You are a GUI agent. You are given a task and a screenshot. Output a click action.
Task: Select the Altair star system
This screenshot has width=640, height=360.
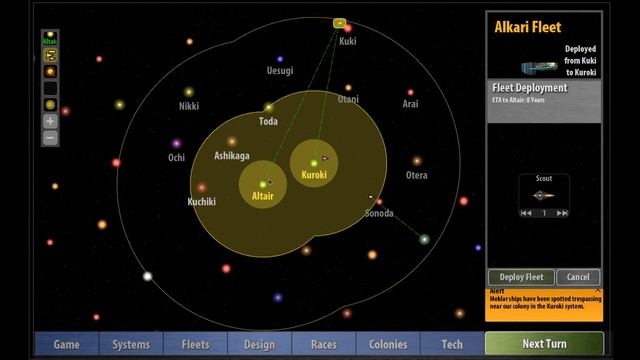point(262,185)
